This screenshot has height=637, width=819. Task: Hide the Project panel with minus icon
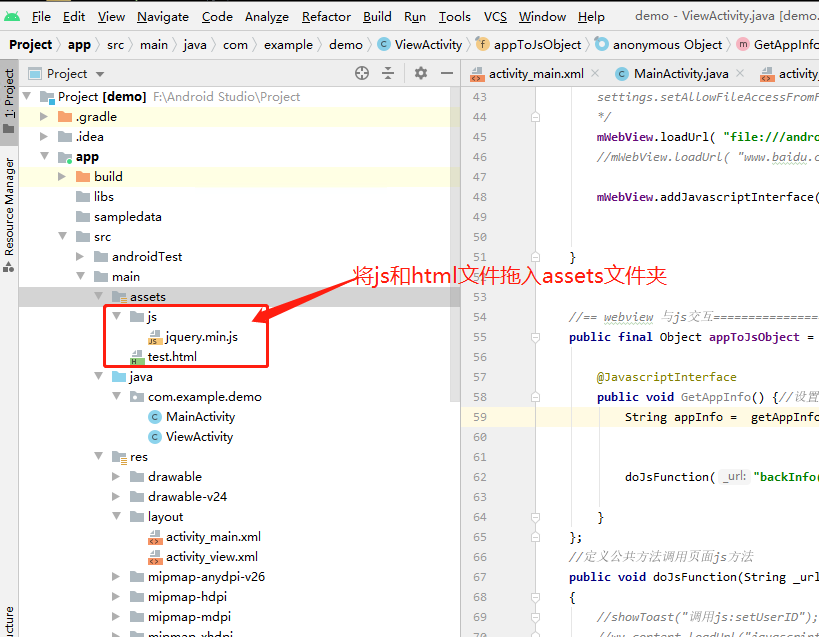446,73
